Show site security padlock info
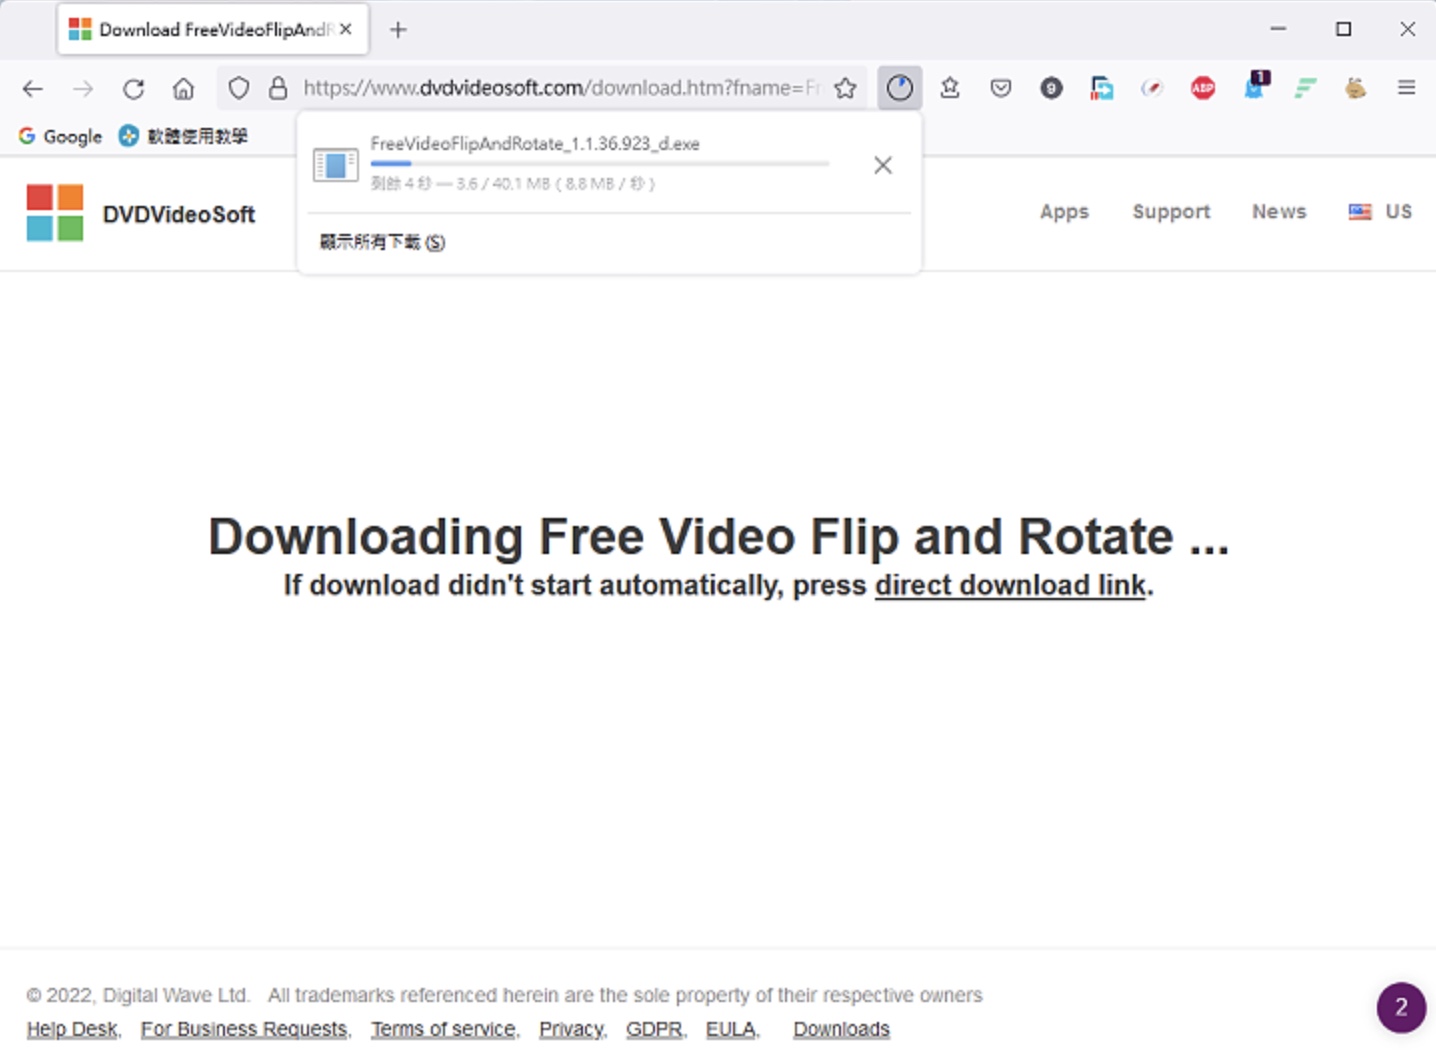The height and width of the screenshot is (1052, 1436). (279, 88)
